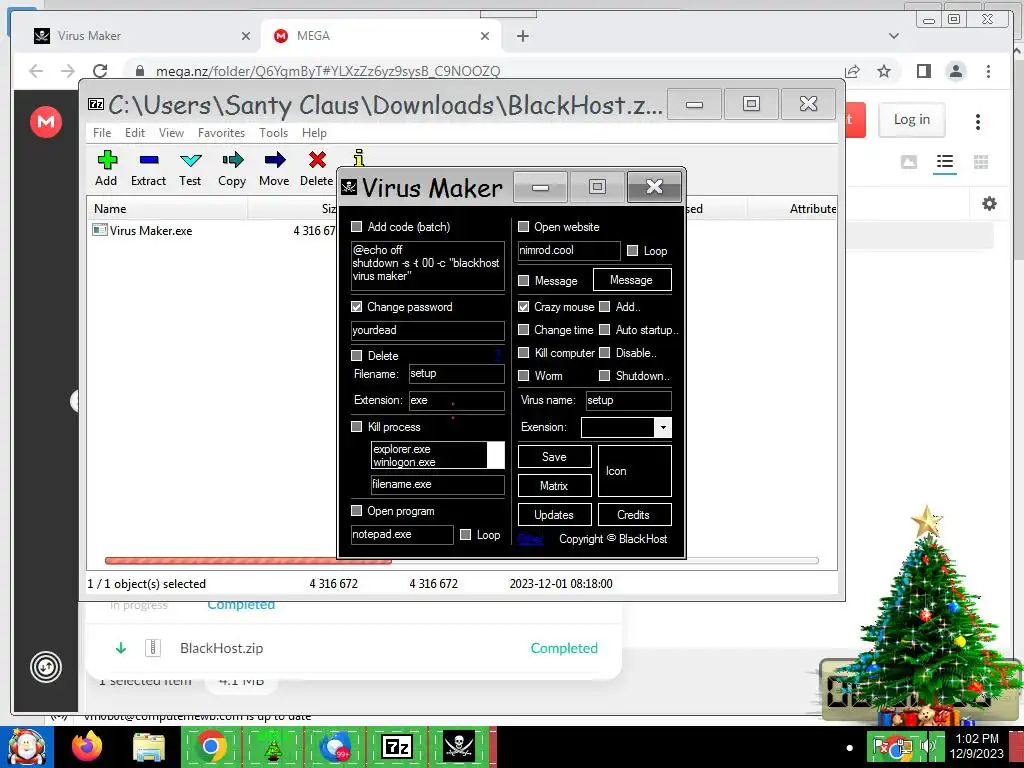Open Chrome side panel icon
Viewport: 1024px width, 768px height.
click(923, 71)
